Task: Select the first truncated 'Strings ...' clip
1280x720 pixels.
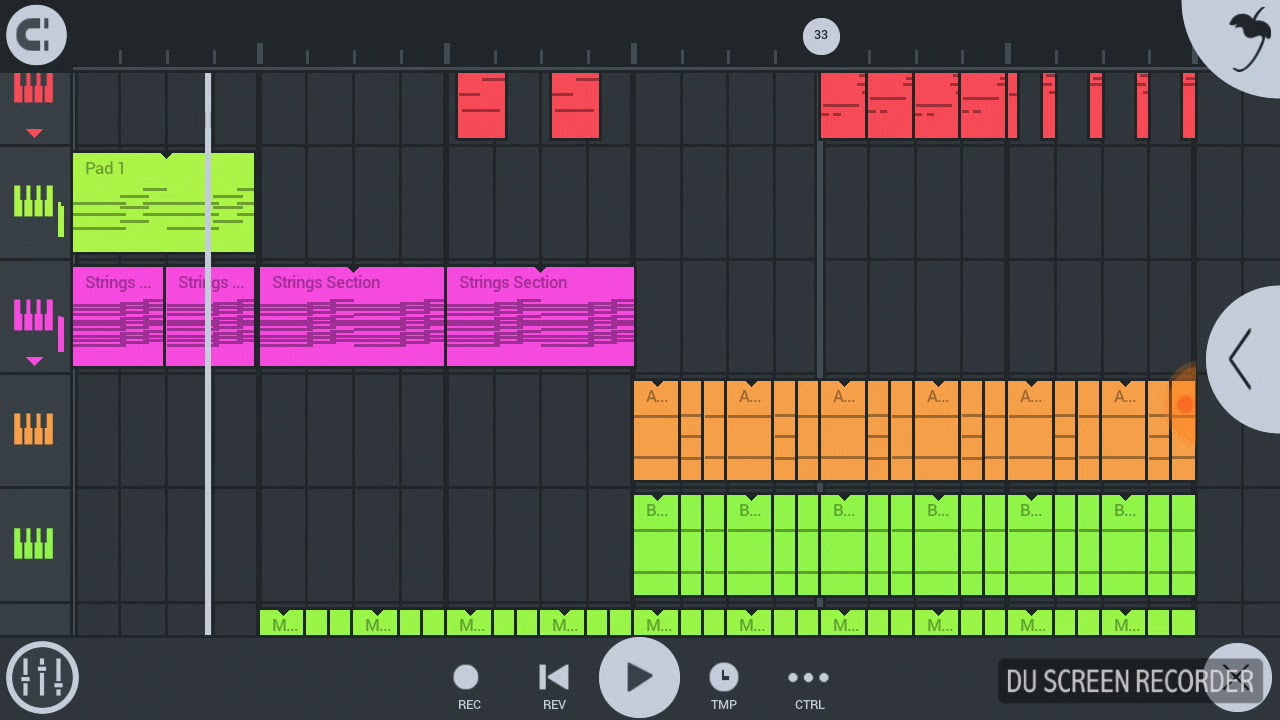Action: point(118,316)
